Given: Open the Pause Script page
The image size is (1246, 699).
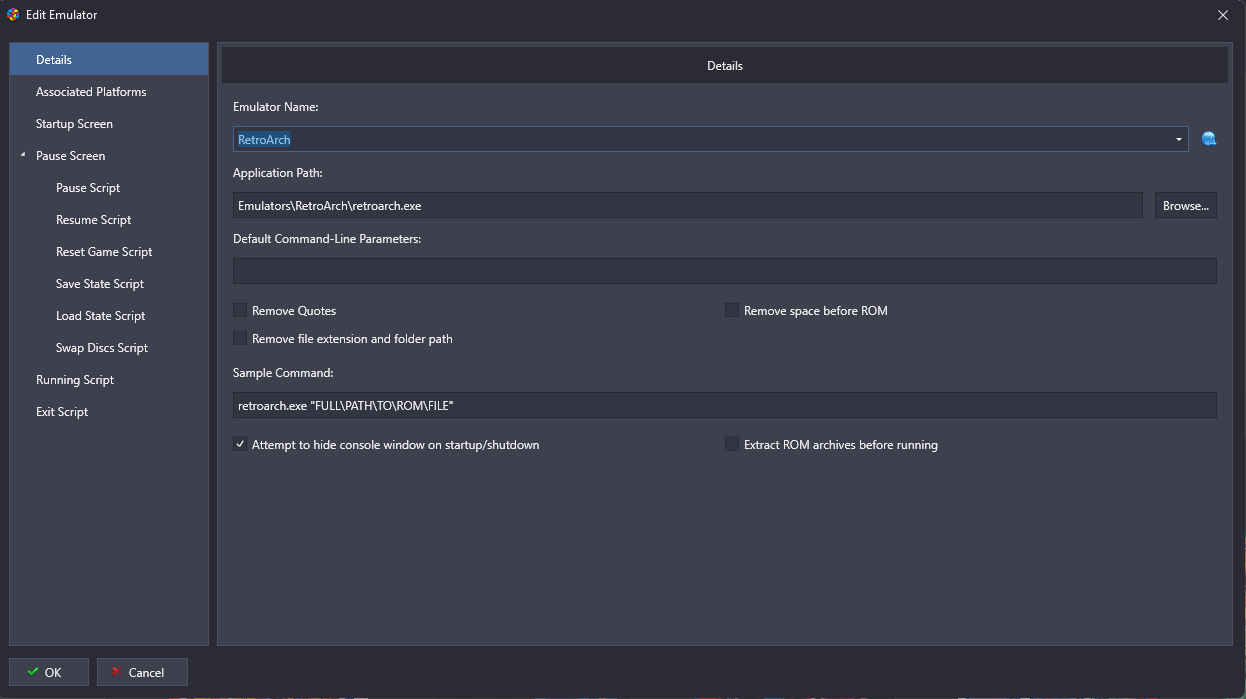Looking at the screenshot, I should pos(88,187).
